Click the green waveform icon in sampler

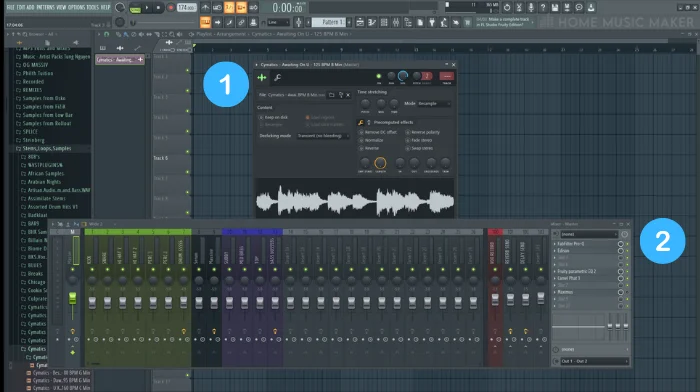[x=262, y=78]
